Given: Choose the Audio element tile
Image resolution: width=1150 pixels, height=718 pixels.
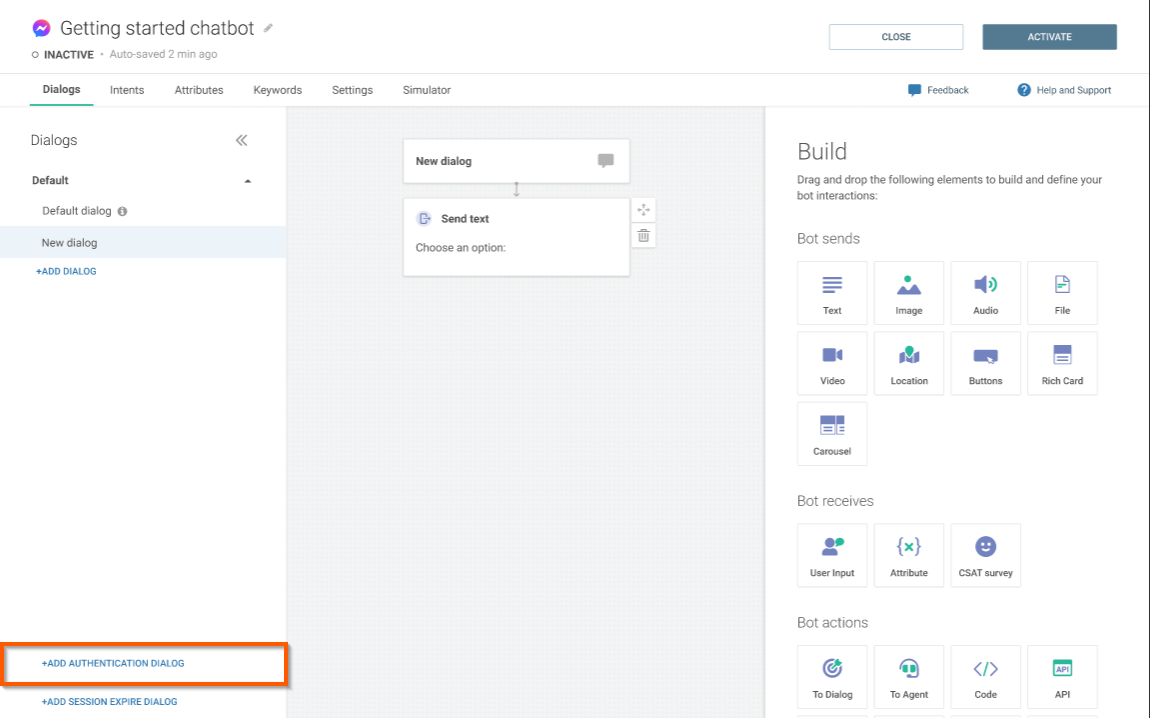Looking at the screenshot, I should 985,293.
